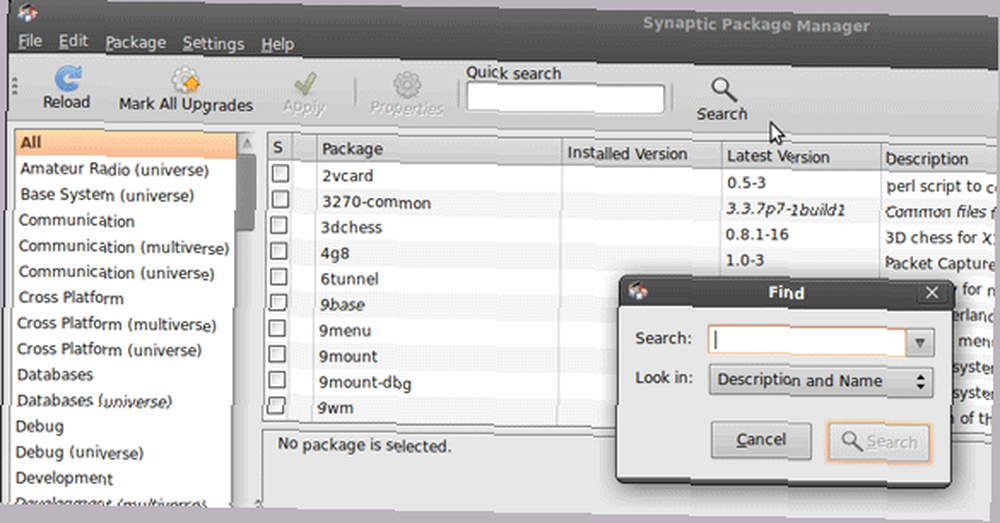Select the plain Development category
Viewport: 1000px width, 523px height.
pyautogui.click(x=64, y=478)
